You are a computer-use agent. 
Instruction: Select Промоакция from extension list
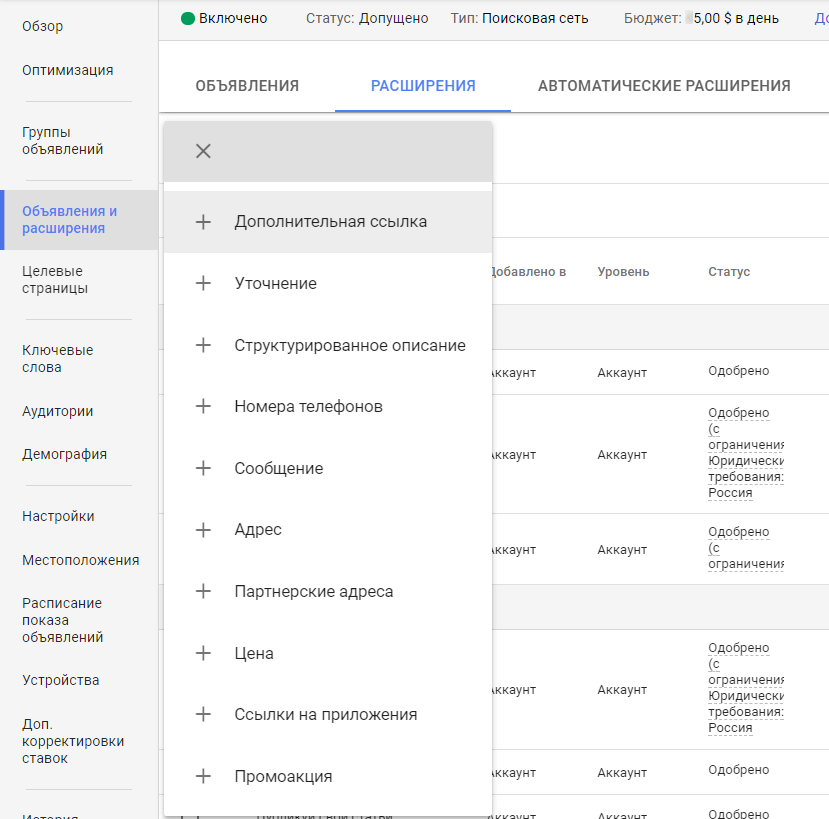coord(283,777)
